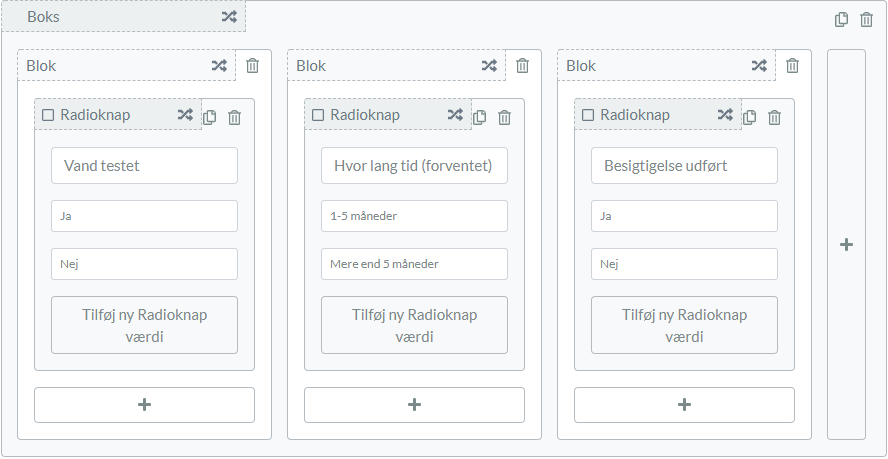The height and width of the screenshot is (459, 888).
Task: Click plus button below second Blok's Radioknap
Action: click(x=414, y=405)
